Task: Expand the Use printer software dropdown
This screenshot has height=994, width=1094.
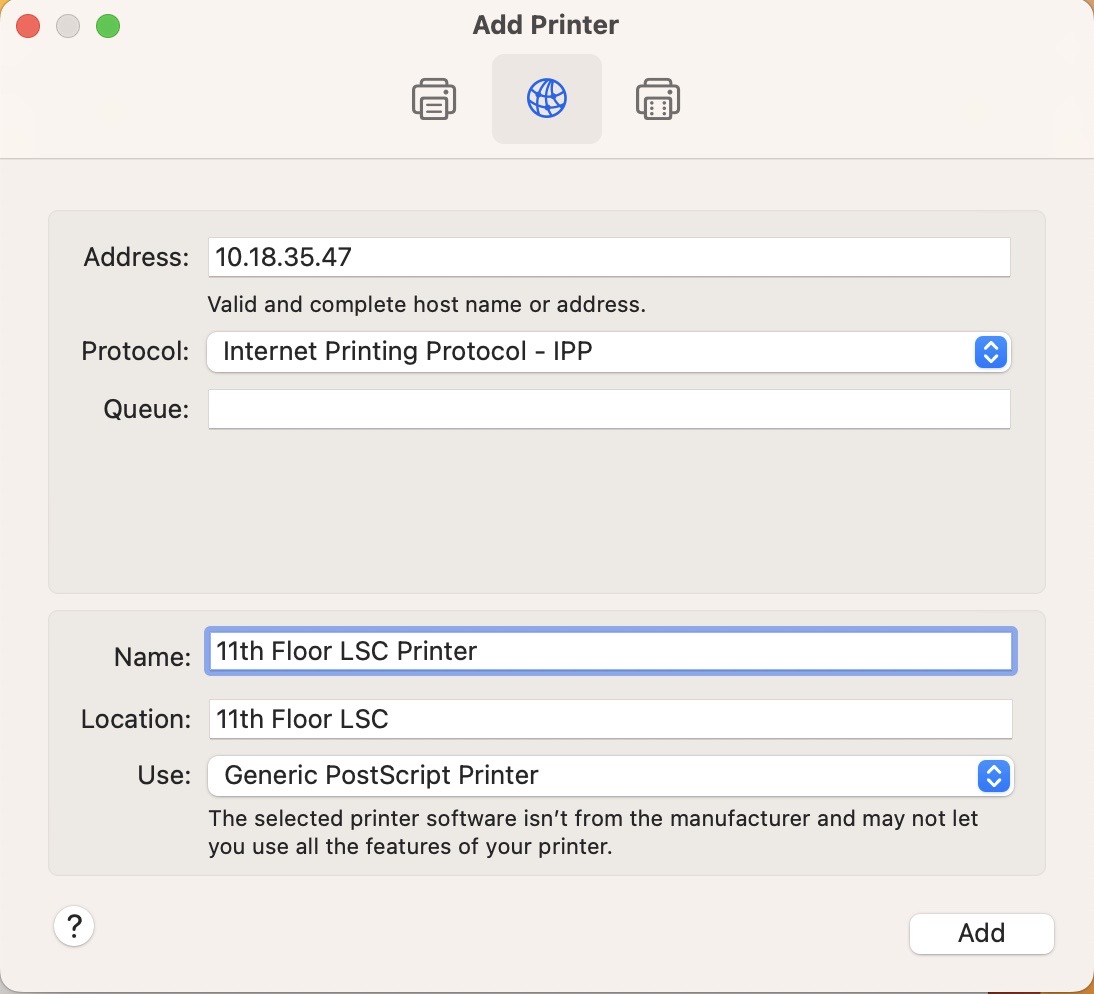Action: pos(610,776)
